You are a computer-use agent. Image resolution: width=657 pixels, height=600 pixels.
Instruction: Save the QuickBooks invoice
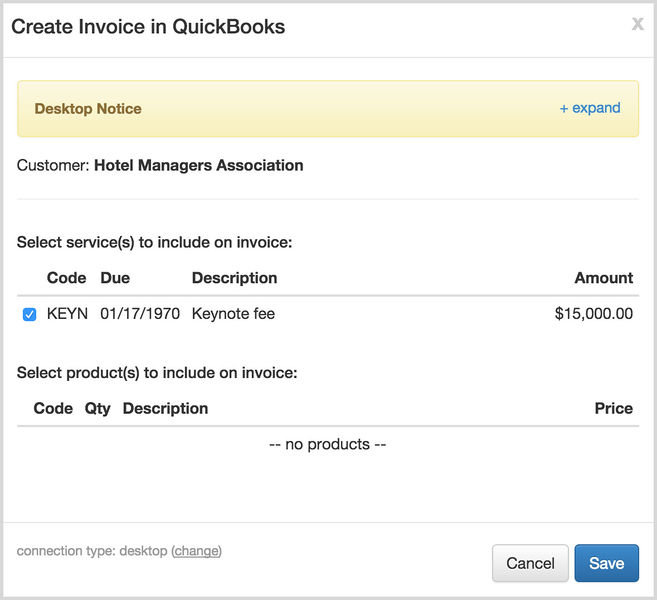pos(606,563)
